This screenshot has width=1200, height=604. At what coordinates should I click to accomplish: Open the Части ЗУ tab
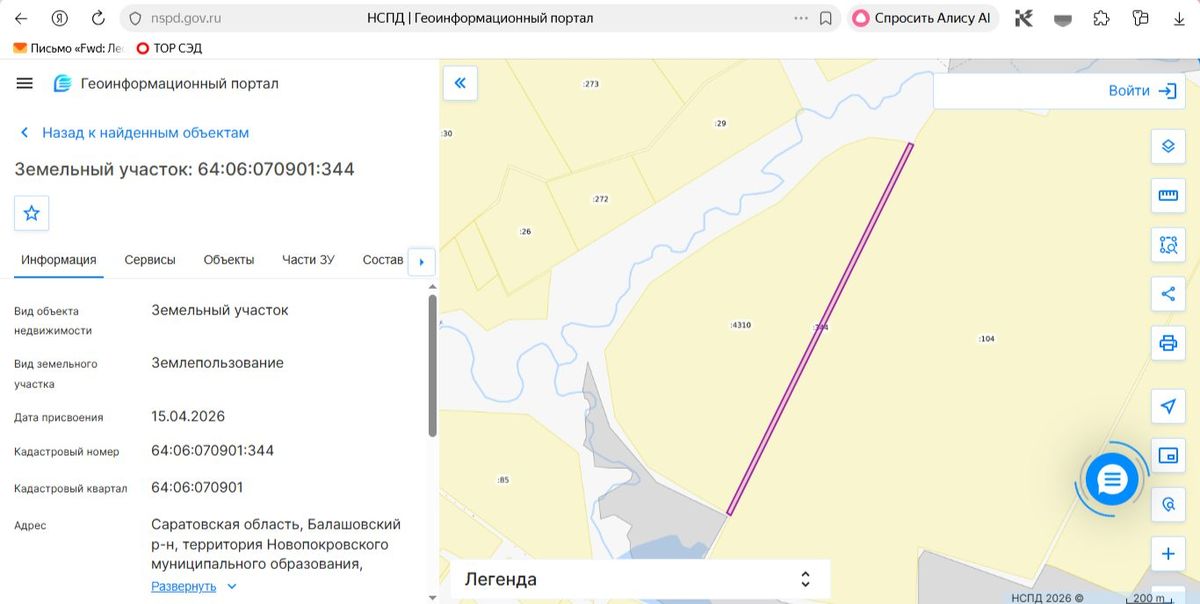pos(308,260)
